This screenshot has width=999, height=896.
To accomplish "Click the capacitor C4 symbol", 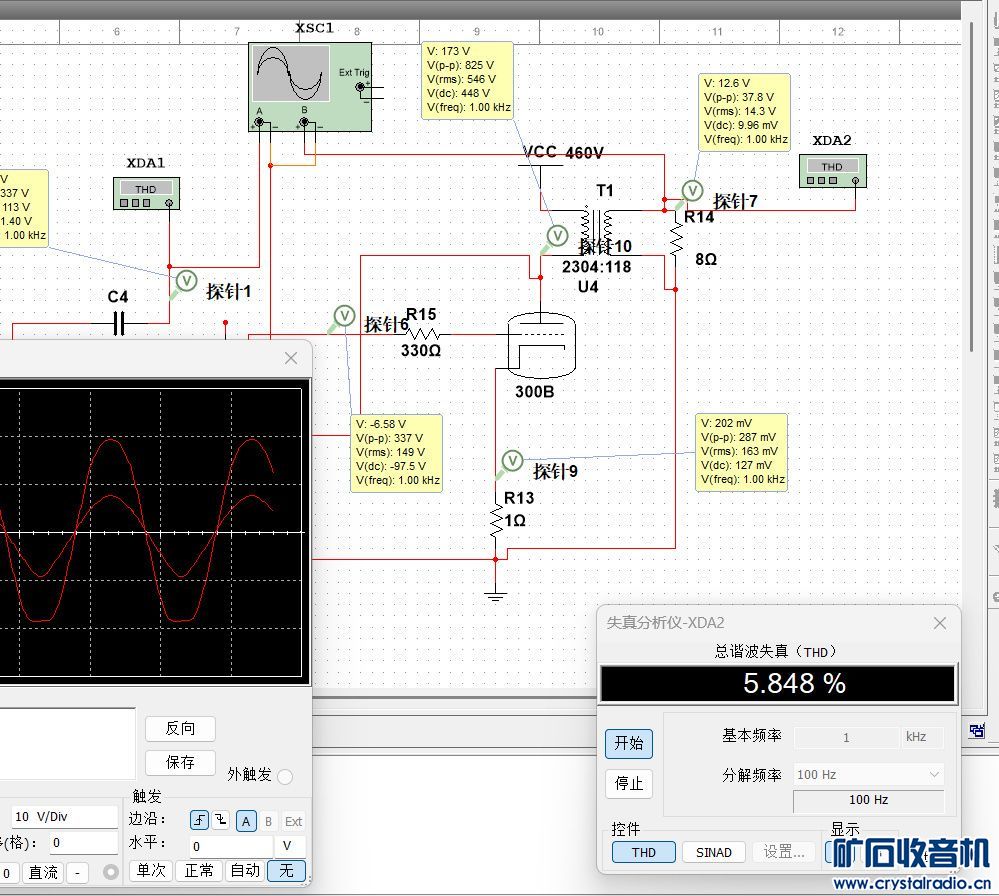I will pos(119,323).
